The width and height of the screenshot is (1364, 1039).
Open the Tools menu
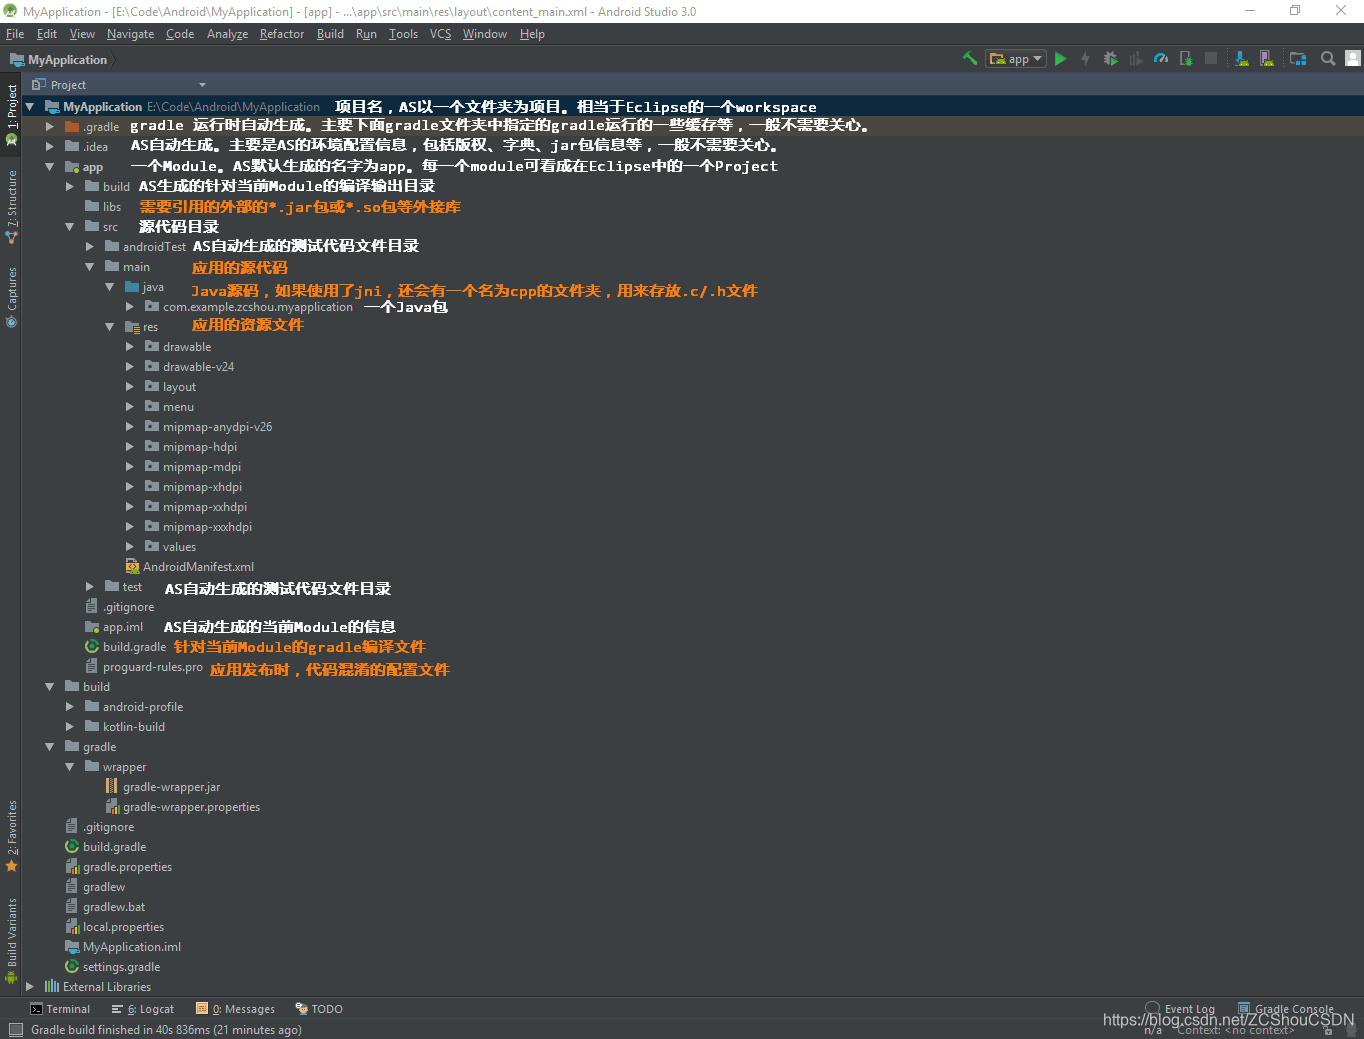[403, 34]
